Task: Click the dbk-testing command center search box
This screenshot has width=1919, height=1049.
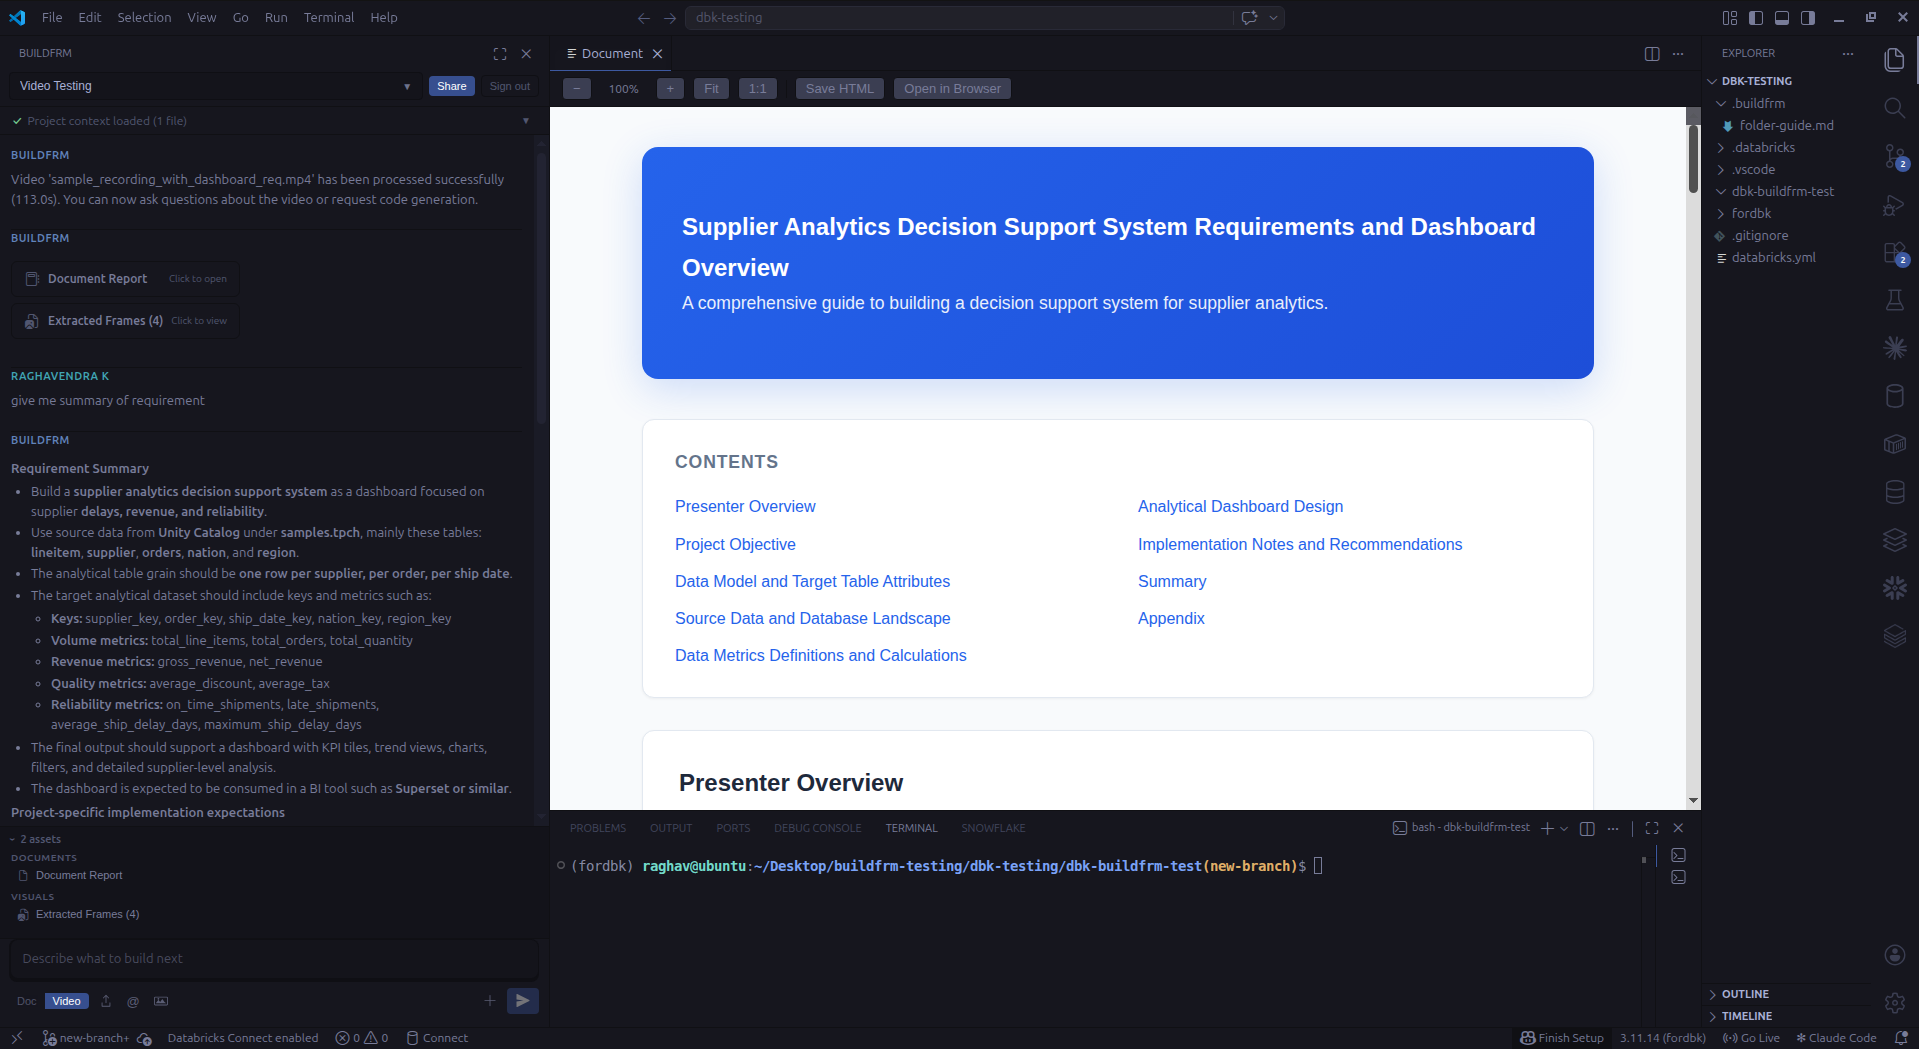Action: coord(959,18)
